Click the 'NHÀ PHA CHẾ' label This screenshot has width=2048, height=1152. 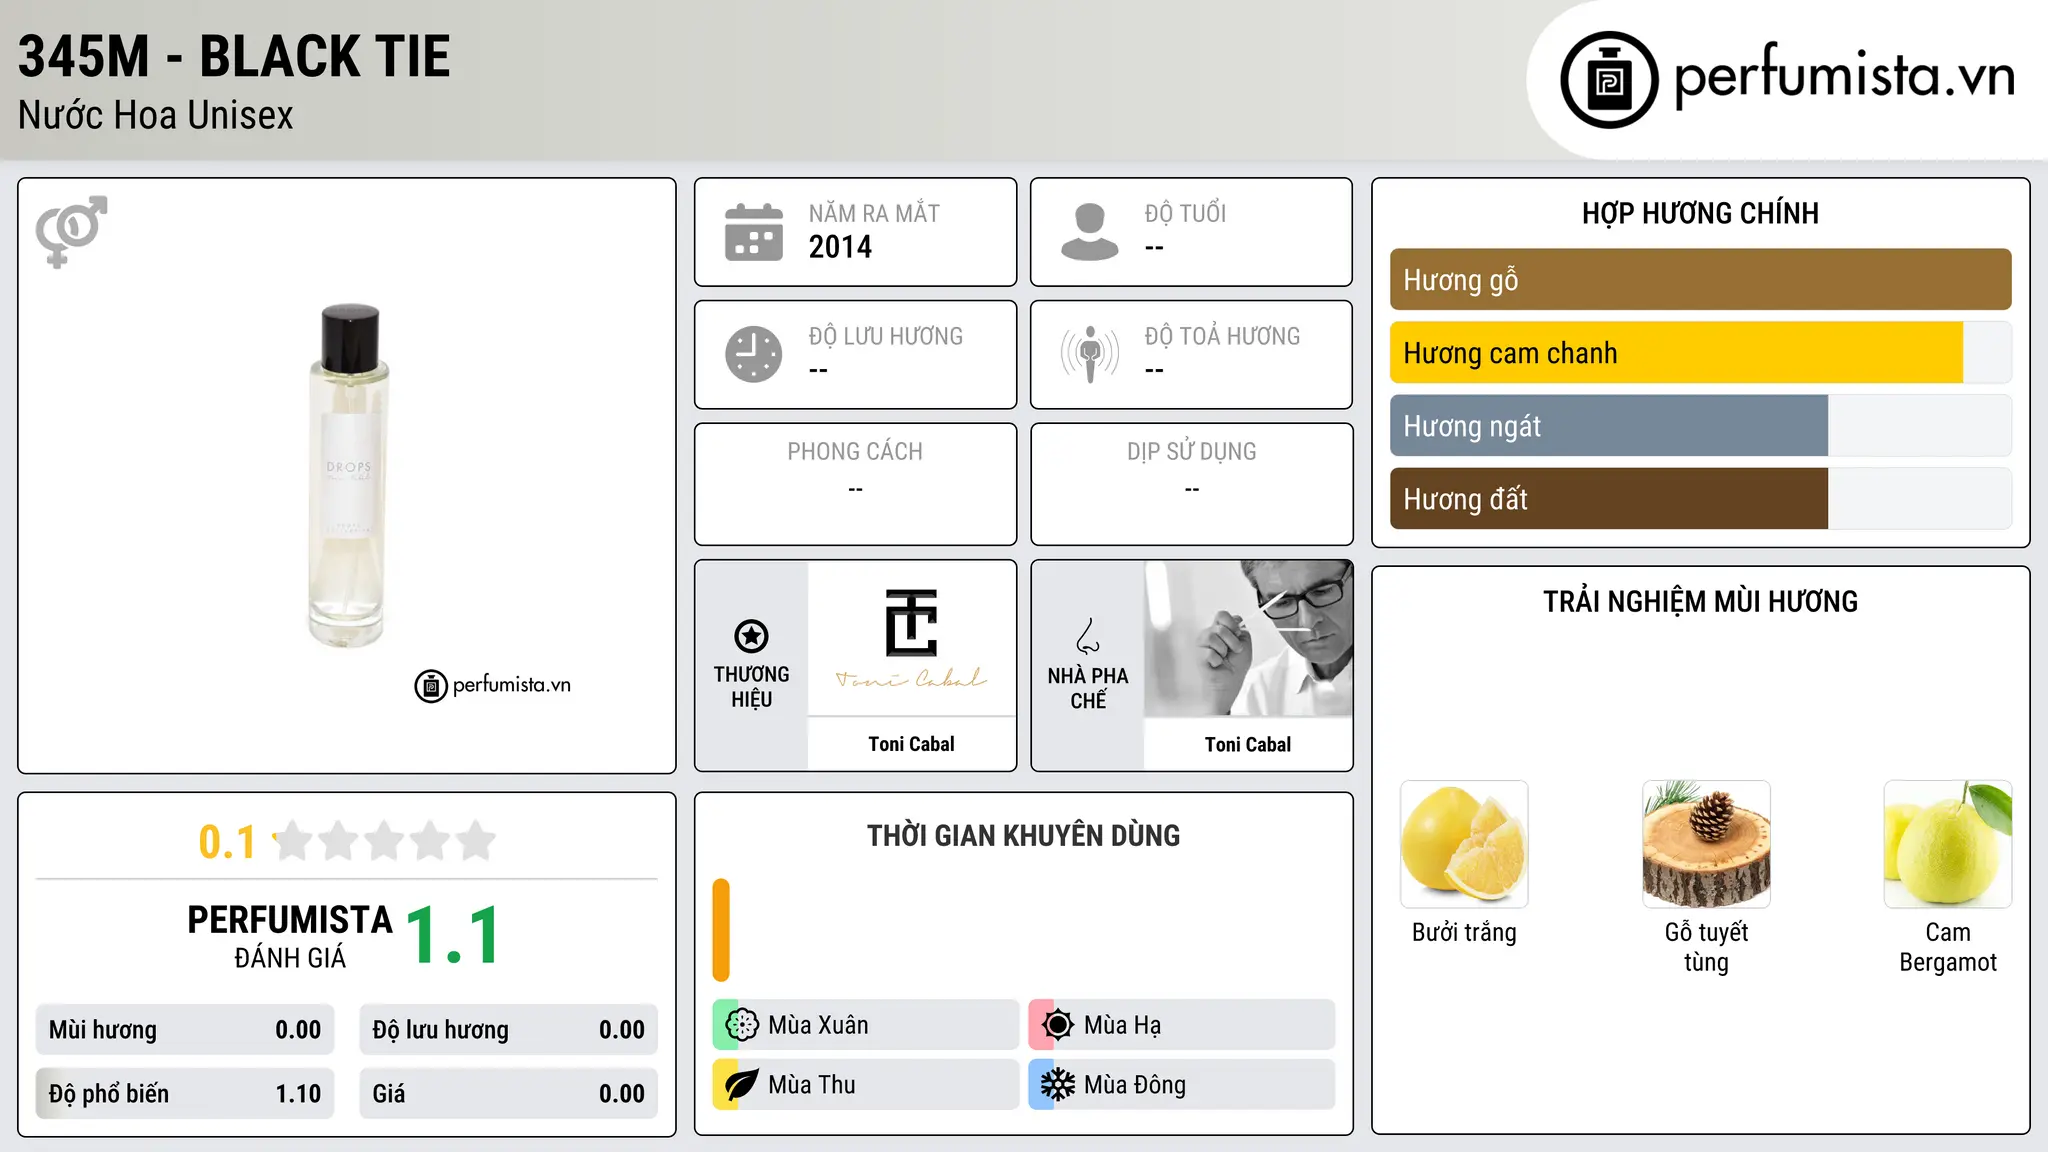(x=1088, y=688)
